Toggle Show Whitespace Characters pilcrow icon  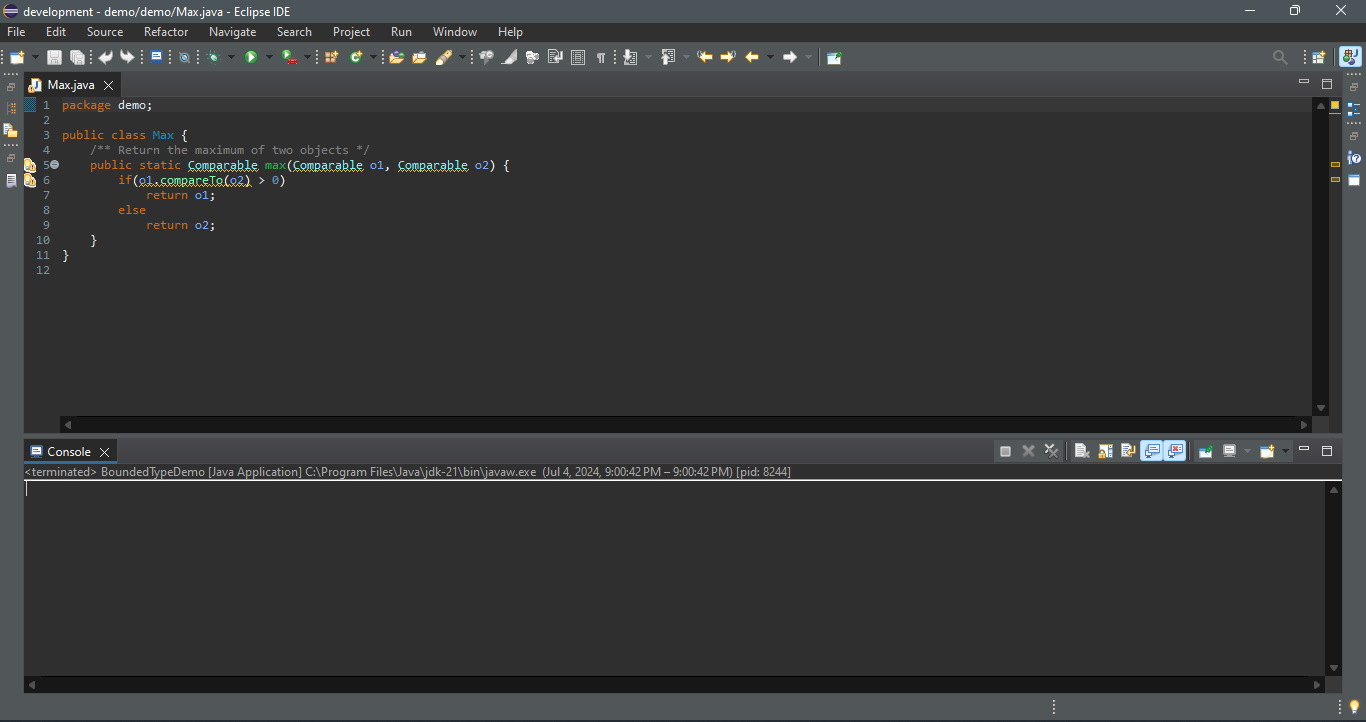[601, 57]
